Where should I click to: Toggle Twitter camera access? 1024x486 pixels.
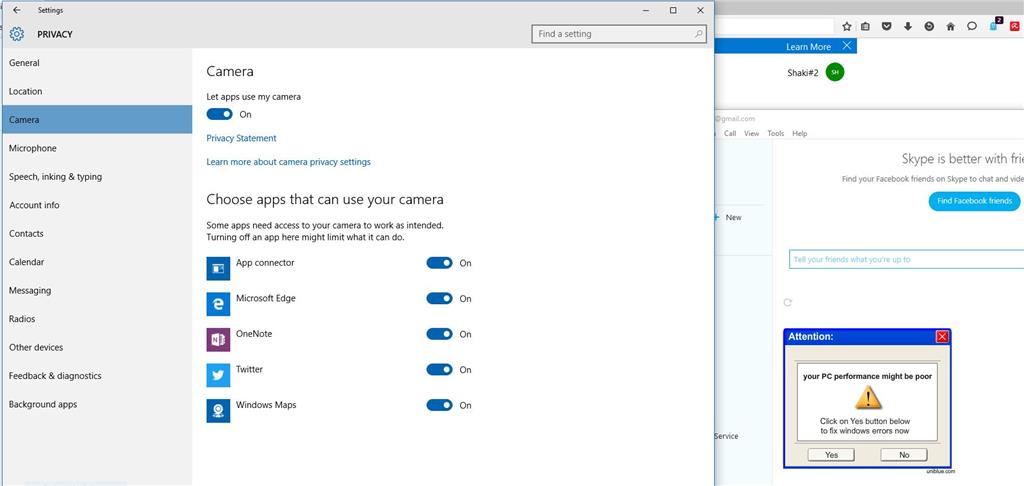point(440,370)
